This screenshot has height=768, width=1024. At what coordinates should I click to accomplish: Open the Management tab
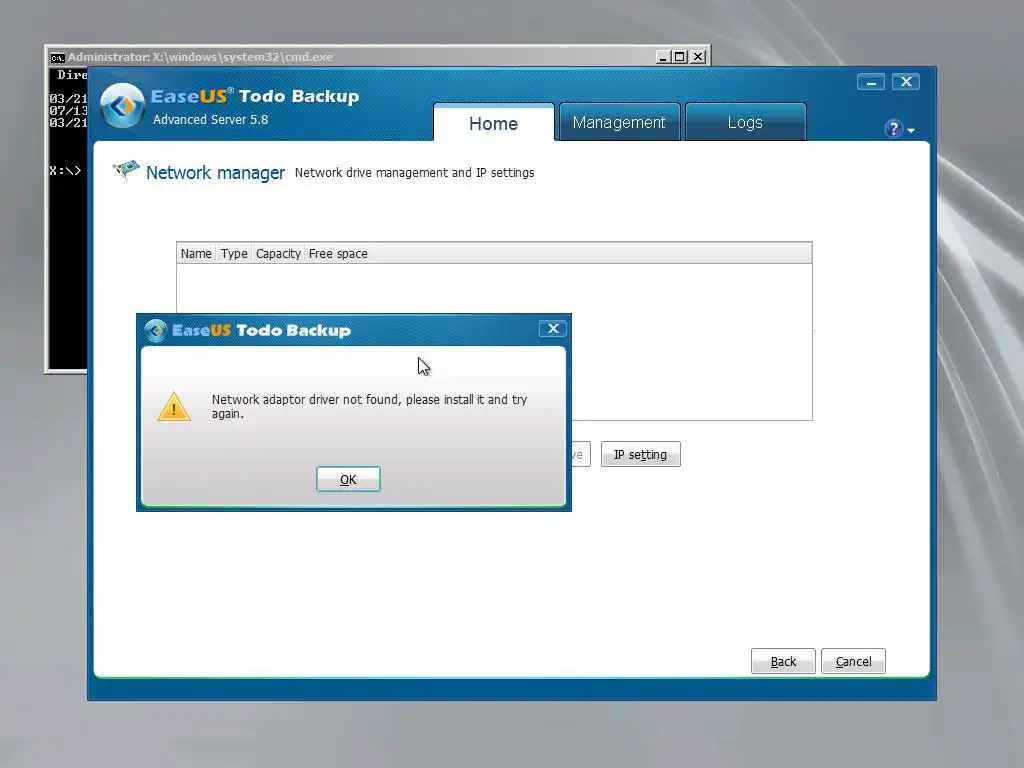coord(619,122)
